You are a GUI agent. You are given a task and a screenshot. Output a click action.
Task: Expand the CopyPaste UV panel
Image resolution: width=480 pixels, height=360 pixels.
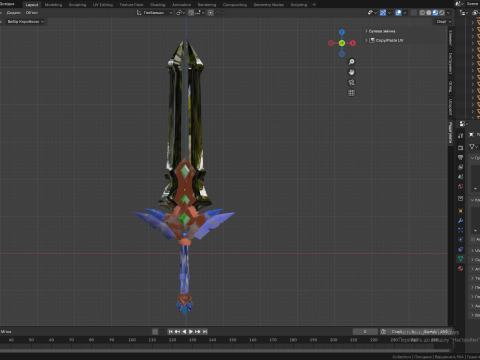pyautogui.click(x=366, y=40)
